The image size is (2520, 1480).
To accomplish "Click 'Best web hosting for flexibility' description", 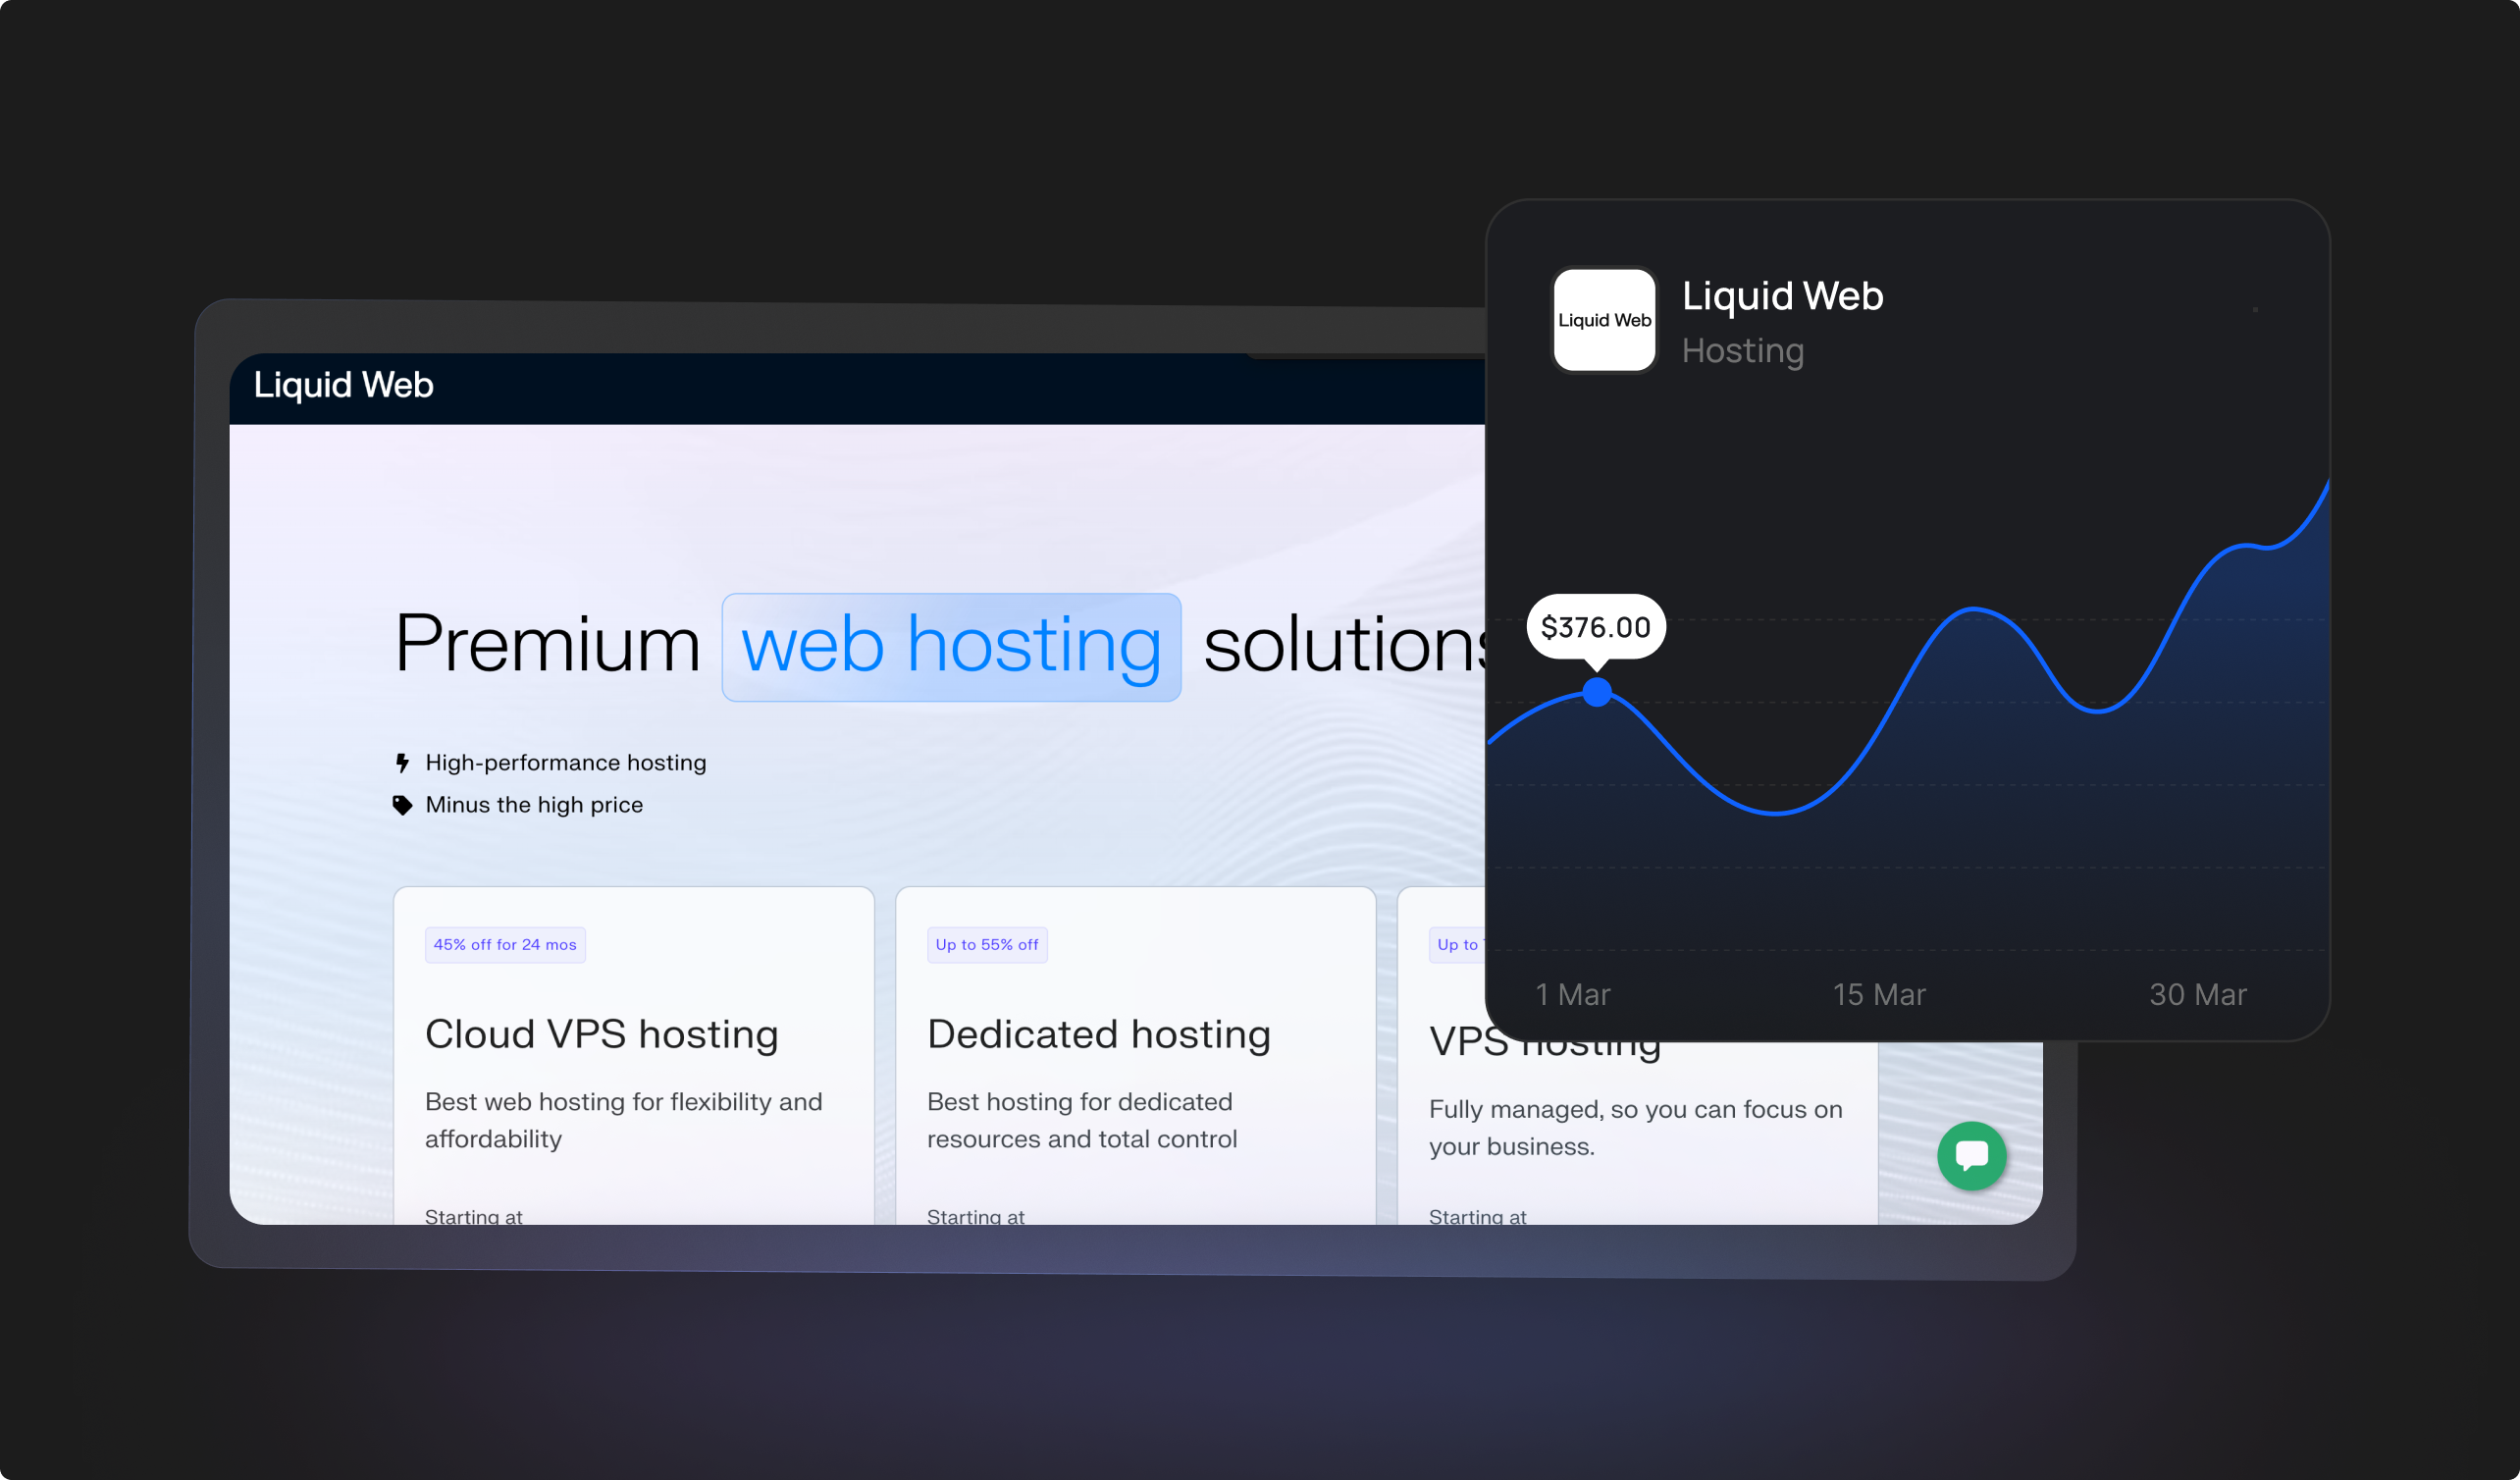I will pos(623,1120).
